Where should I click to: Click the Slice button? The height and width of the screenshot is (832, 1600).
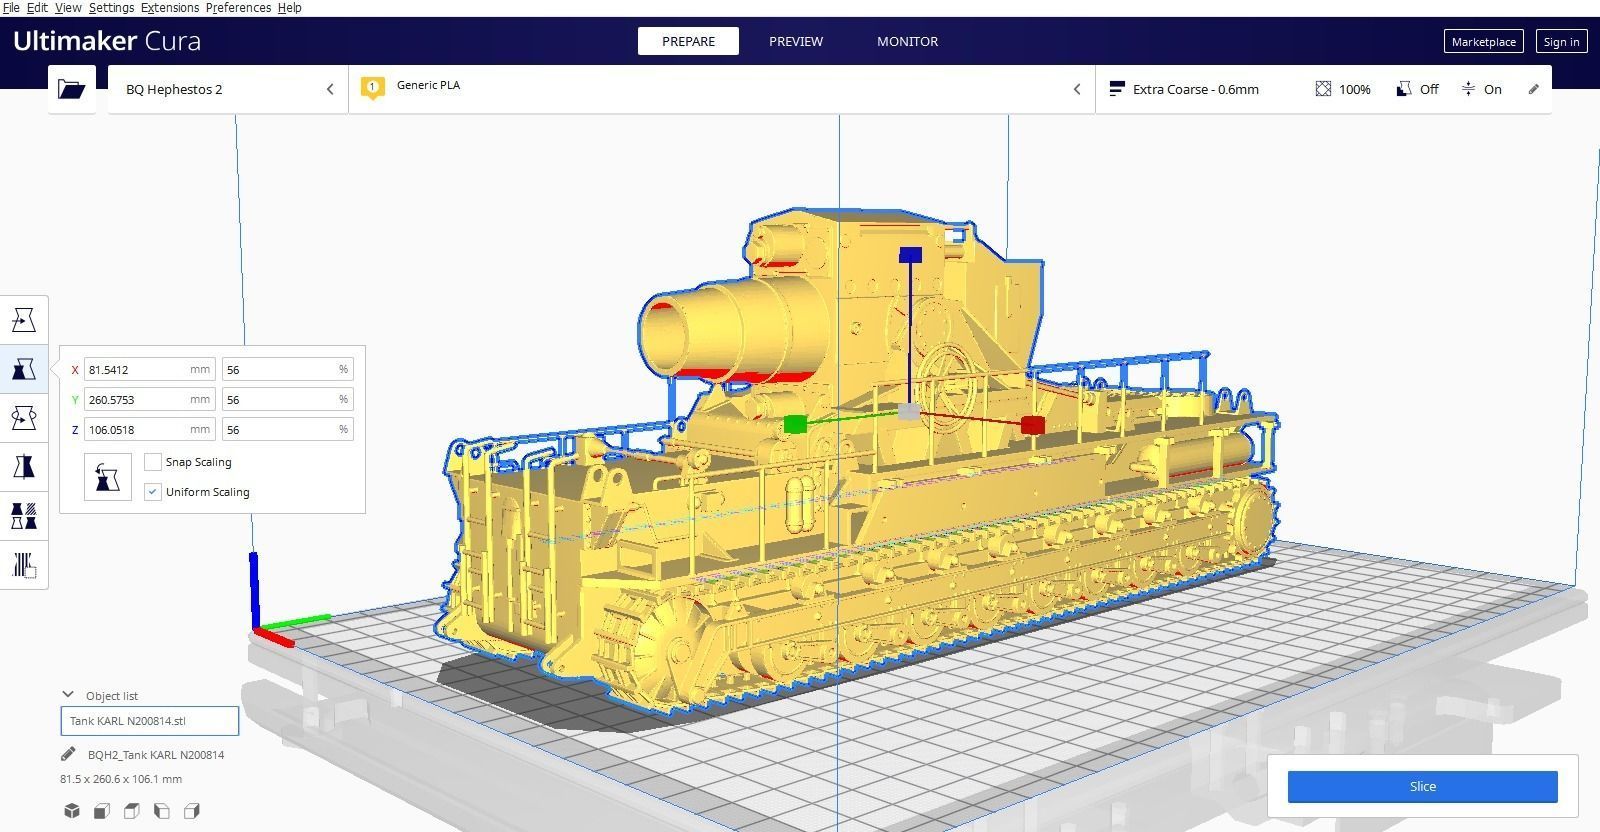pyautogui.click(x=1422, y=786)
